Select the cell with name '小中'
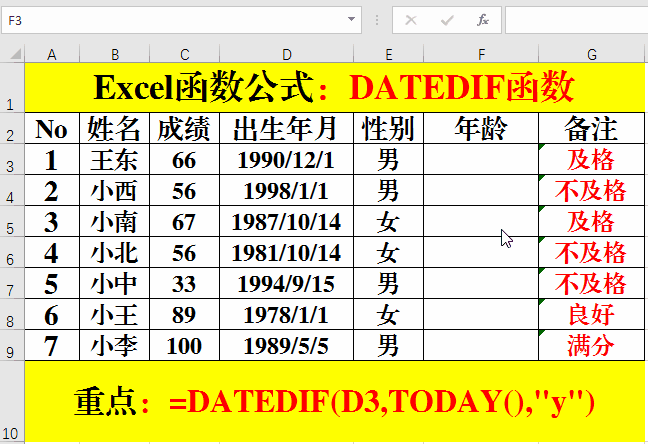 114,283
